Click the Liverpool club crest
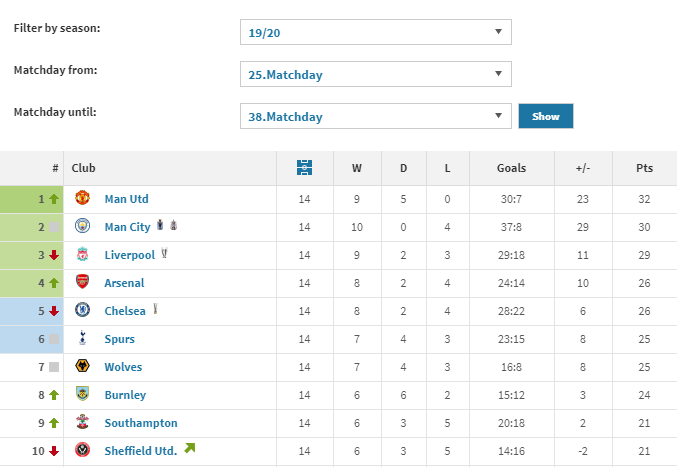This screenshot has width=677, height=467. pyautogui.click(x=83, y=255)
